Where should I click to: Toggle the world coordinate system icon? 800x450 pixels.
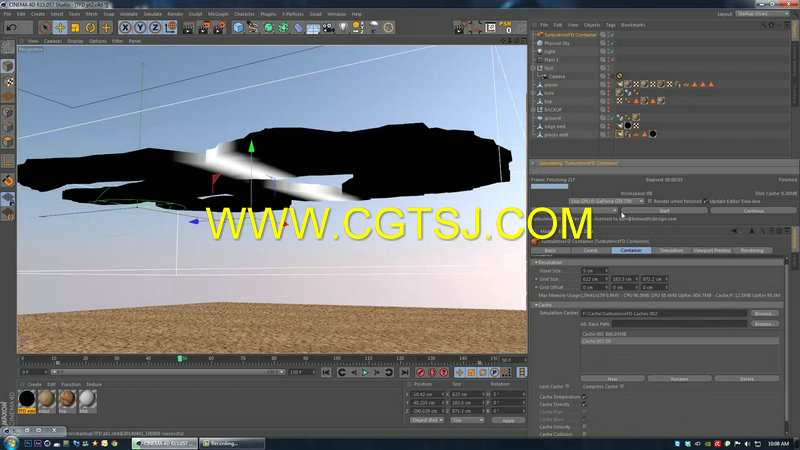click(x=170, y=28)
